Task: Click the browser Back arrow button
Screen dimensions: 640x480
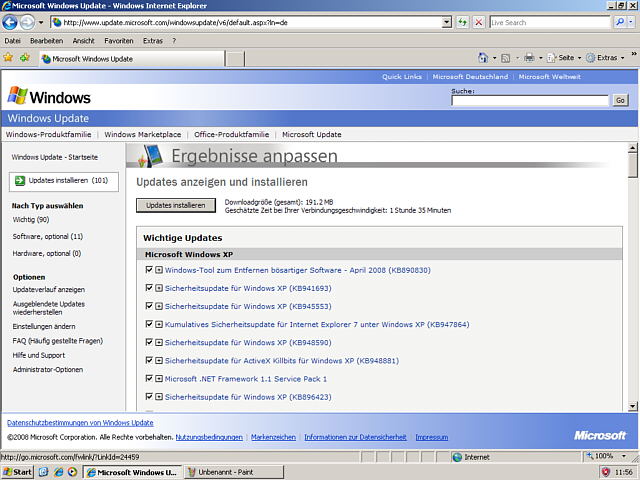Action: 10,22
